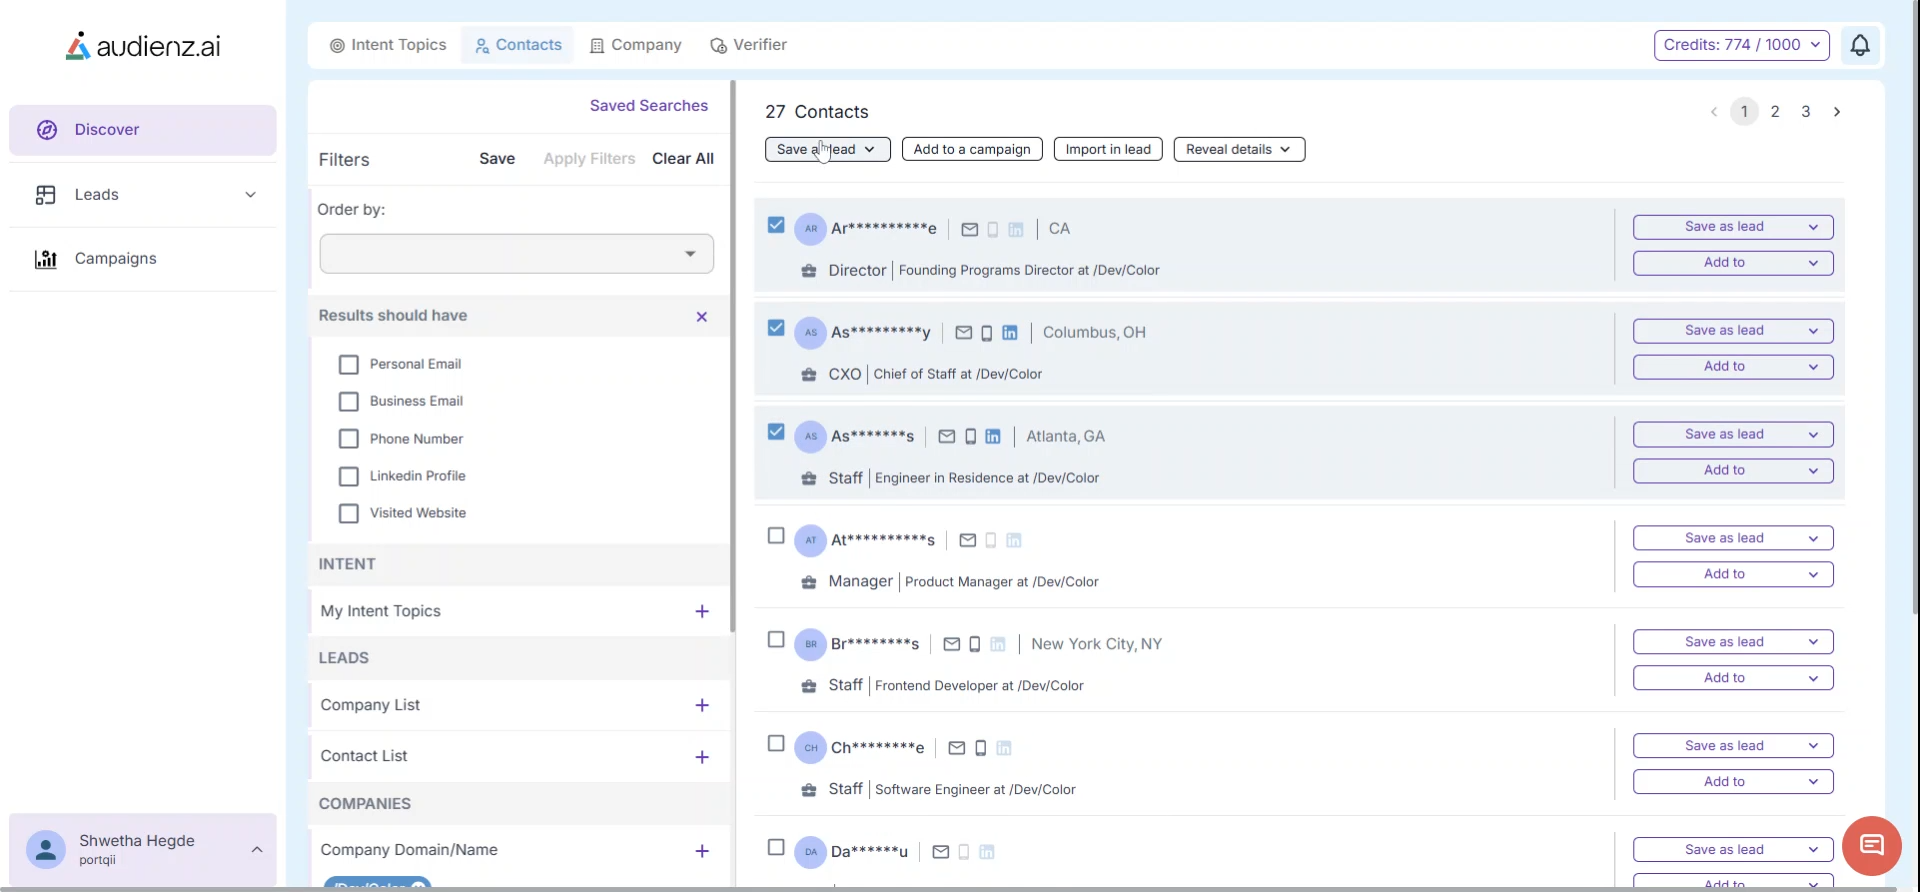Close the Results should have section
Image resolution: width=1920 pixels, height=892 pixels.
click(x=702, y=317)
